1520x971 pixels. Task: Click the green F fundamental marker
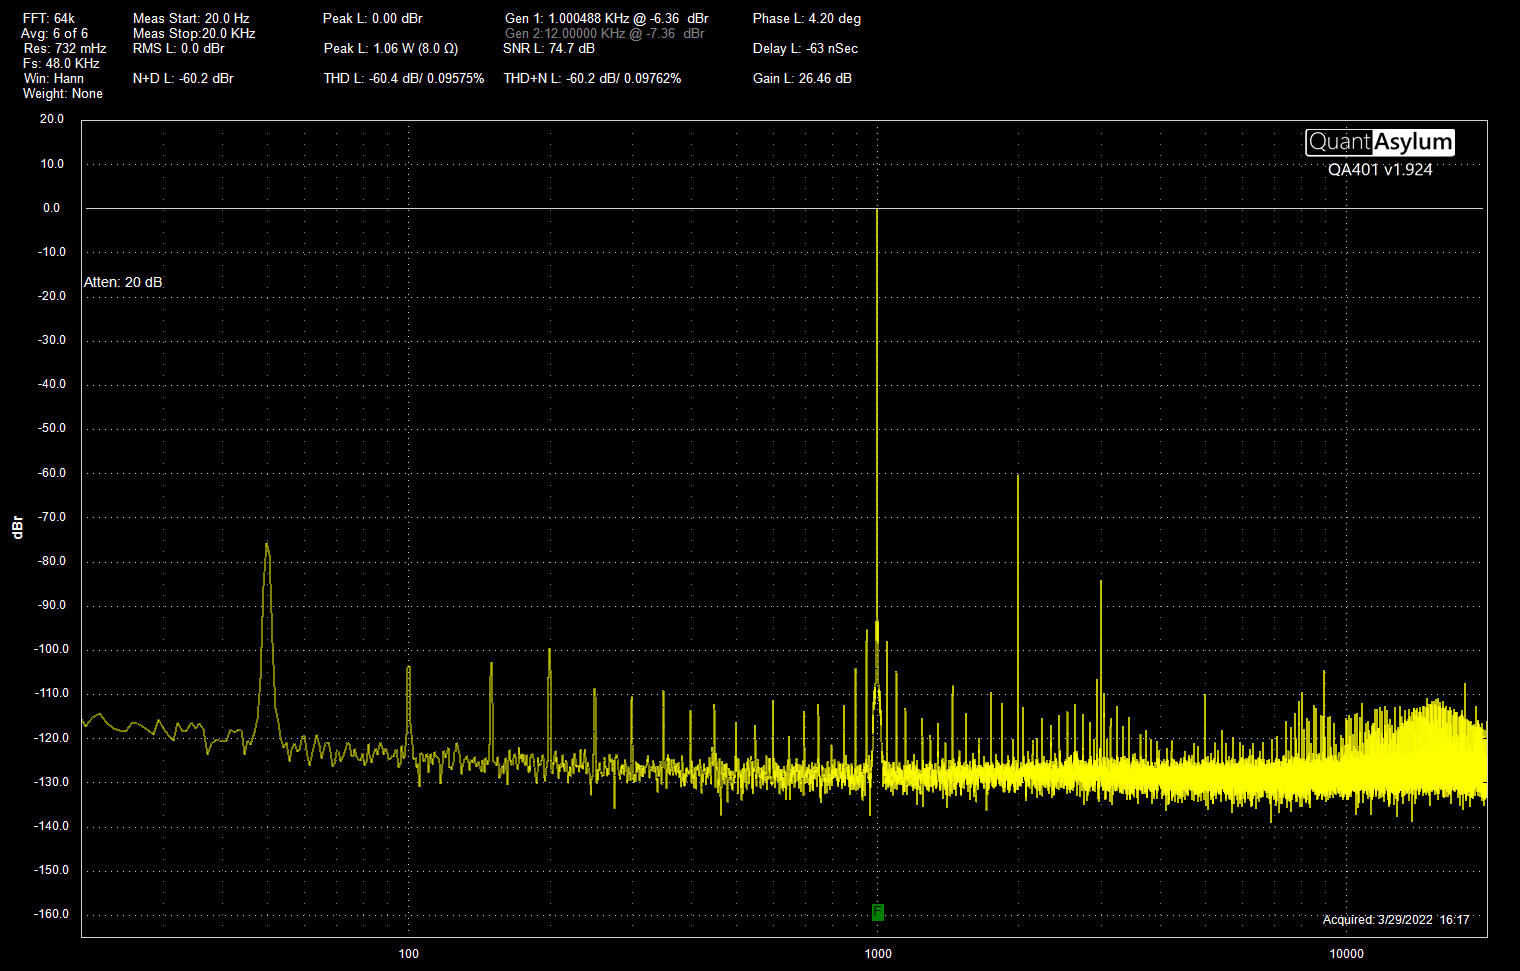[877, 912]
